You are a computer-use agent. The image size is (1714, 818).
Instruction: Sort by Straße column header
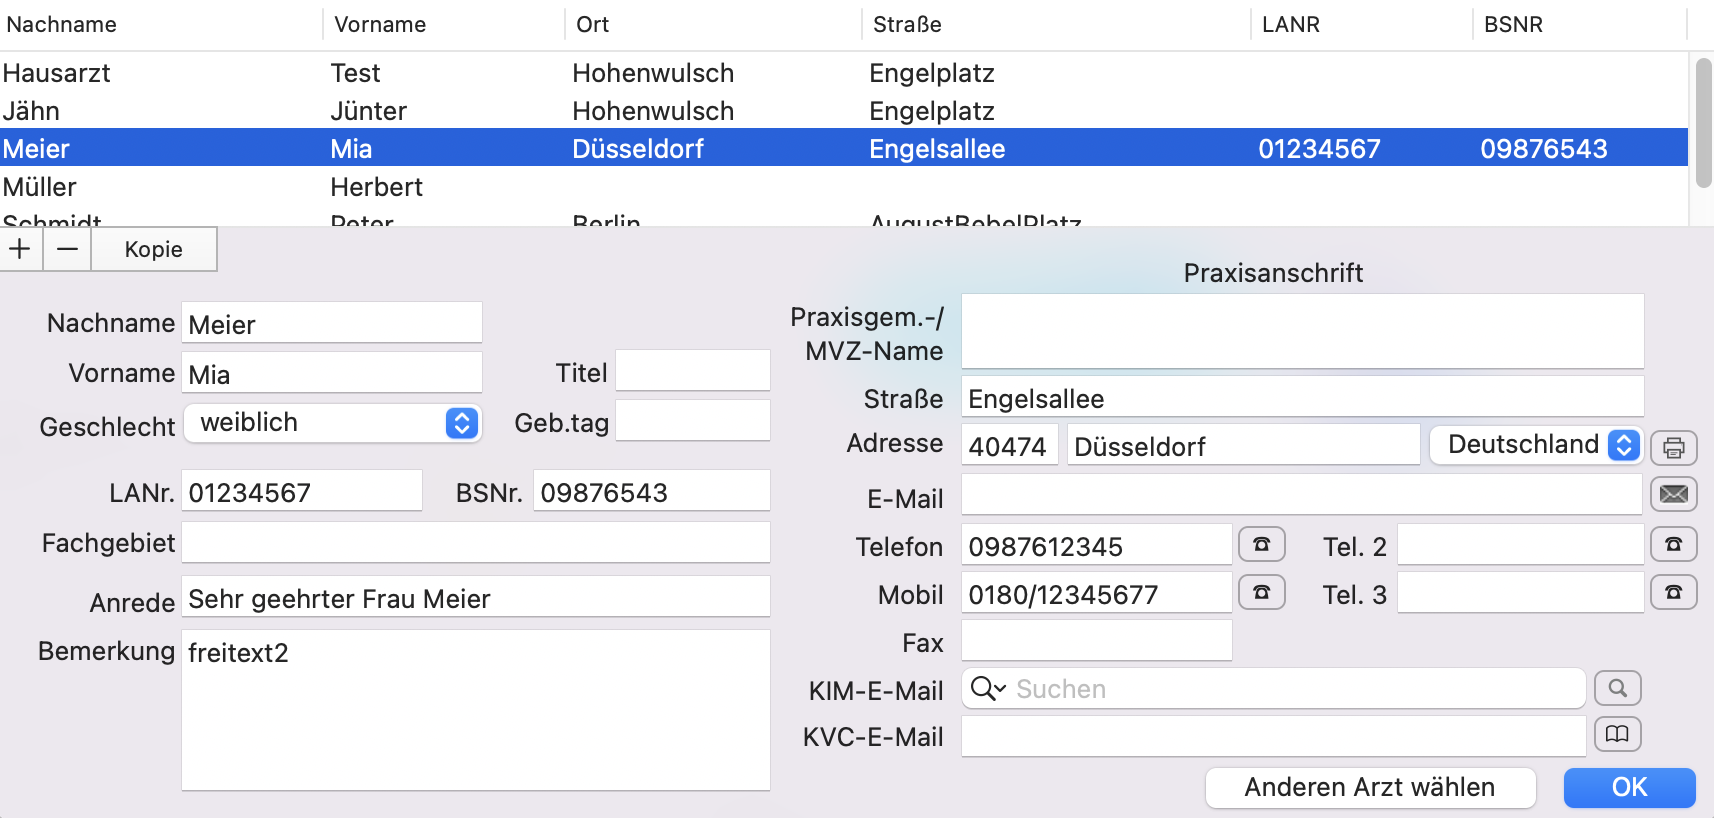(1057, 25)
